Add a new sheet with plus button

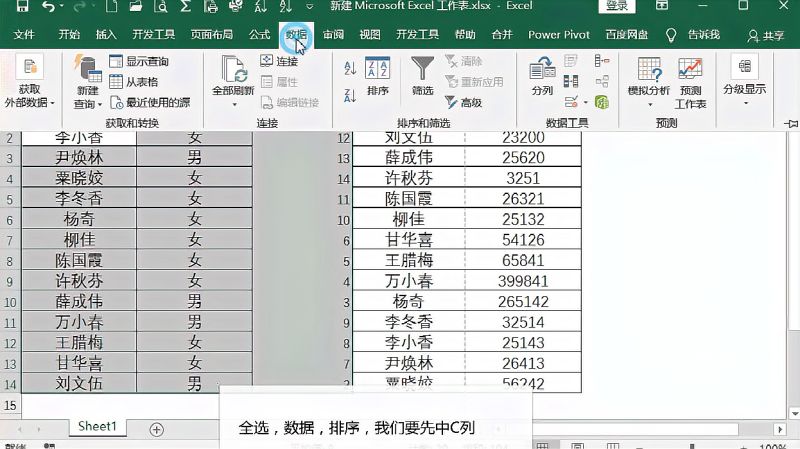click(156, 428)
